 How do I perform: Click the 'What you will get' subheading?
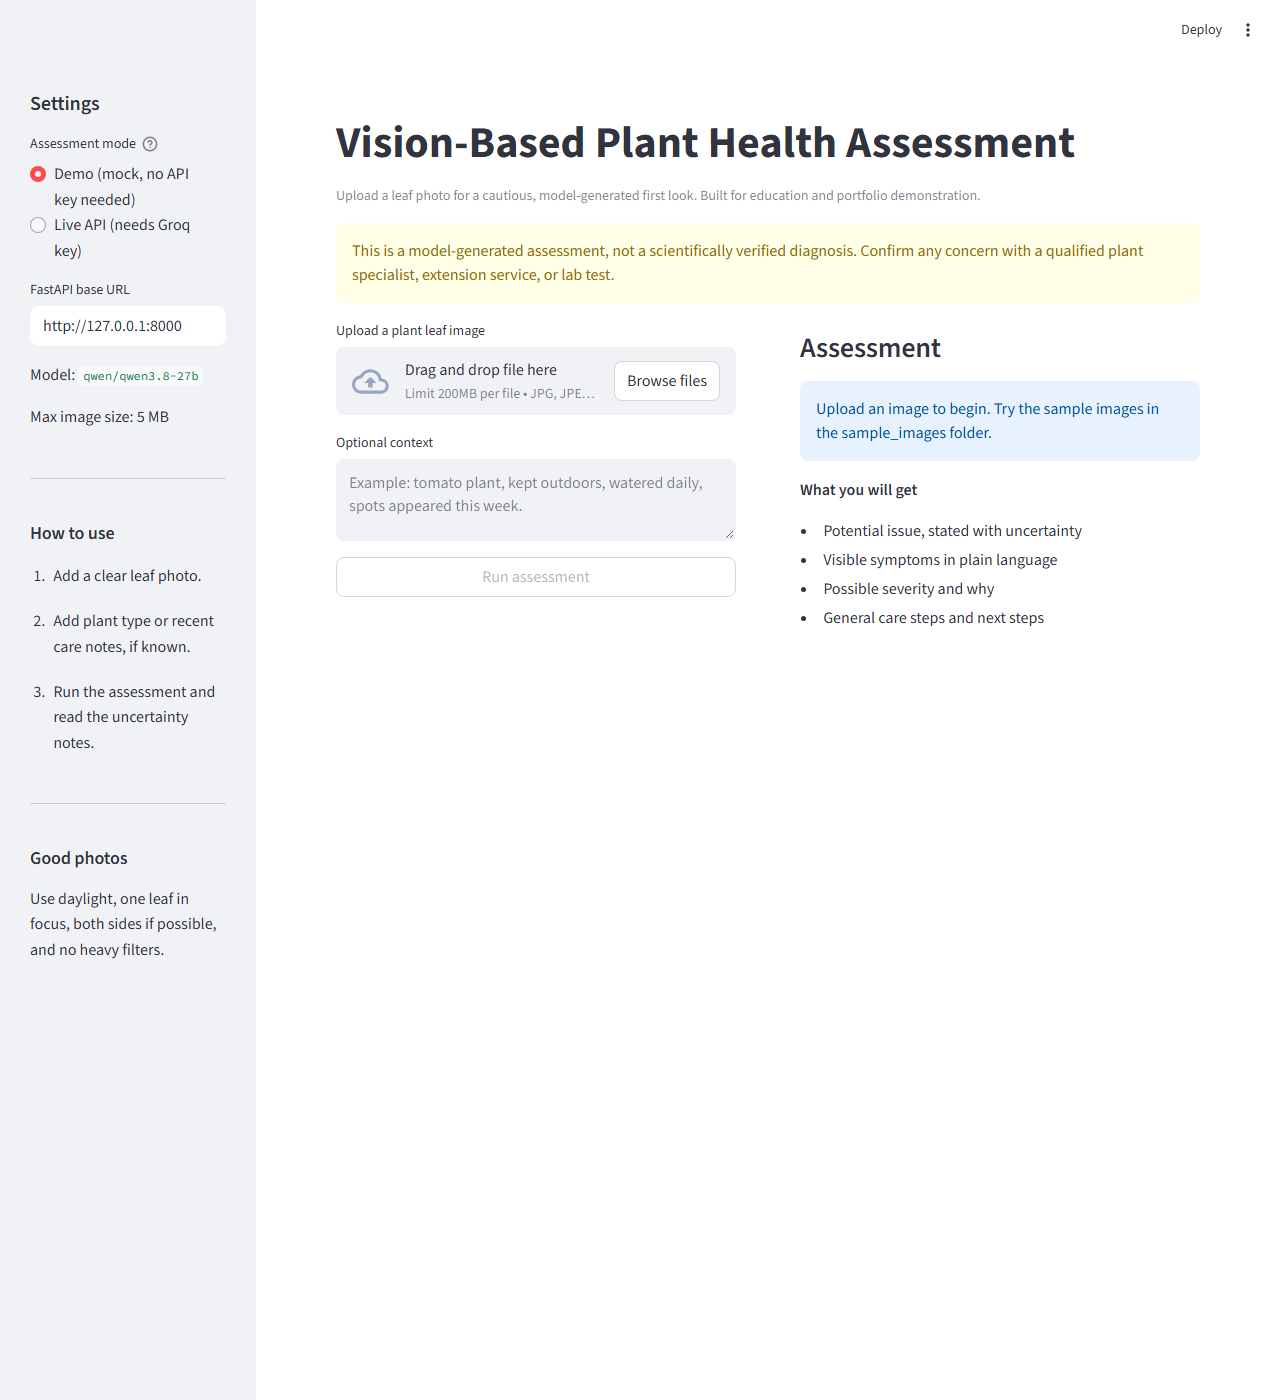(858, 490)
